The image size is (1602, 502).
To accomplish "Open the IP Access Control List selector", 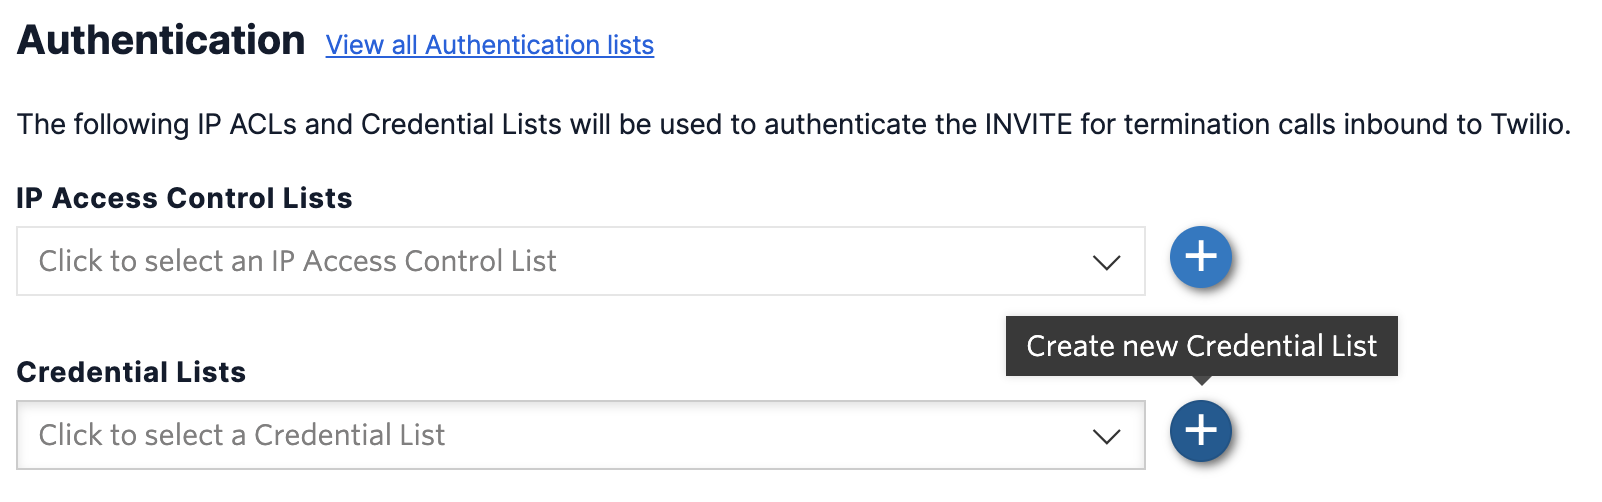I will pos(580,261).
